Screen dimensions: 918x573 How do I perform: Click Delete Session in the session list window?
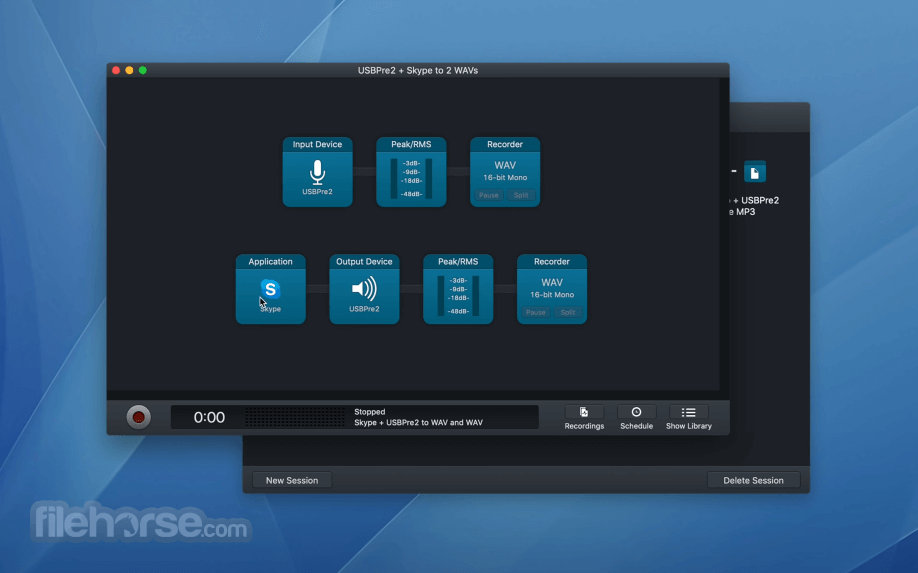pyautogui.click(x=753, y=480)
